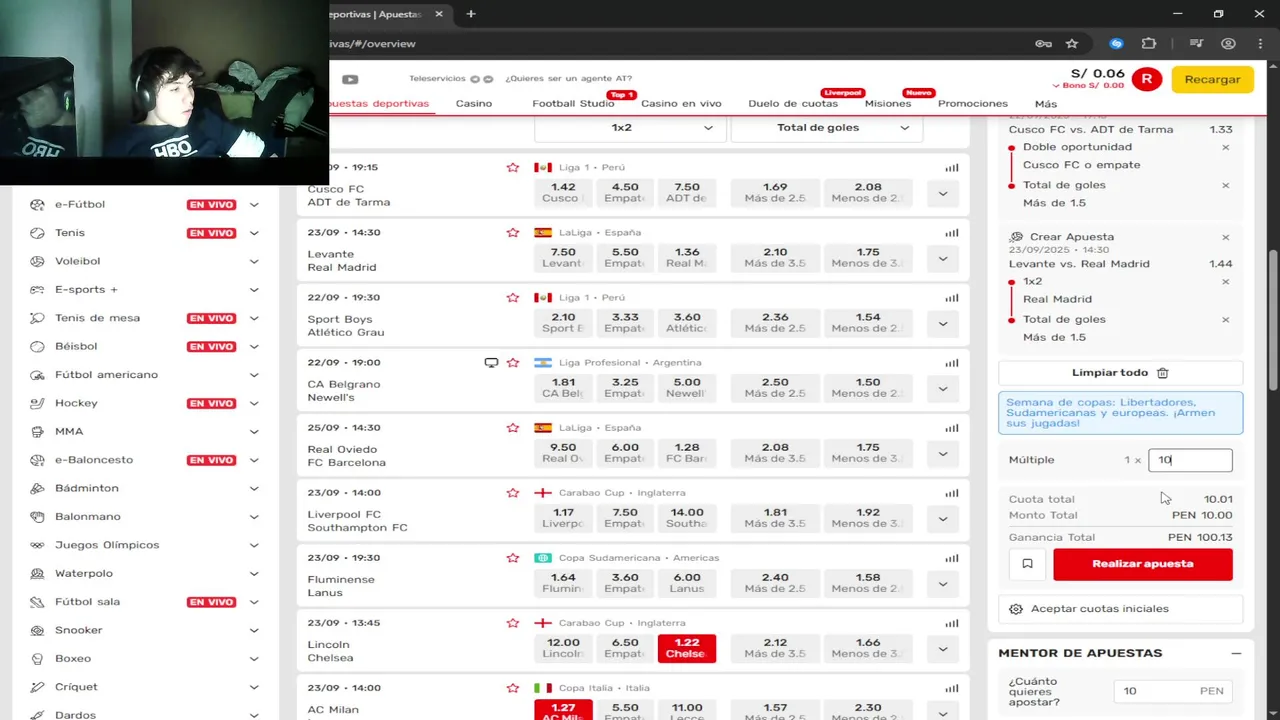Expand the Fútbol sala category chevron
The height and width of the screenshot is (720, 1280).
tap(254, 602)
